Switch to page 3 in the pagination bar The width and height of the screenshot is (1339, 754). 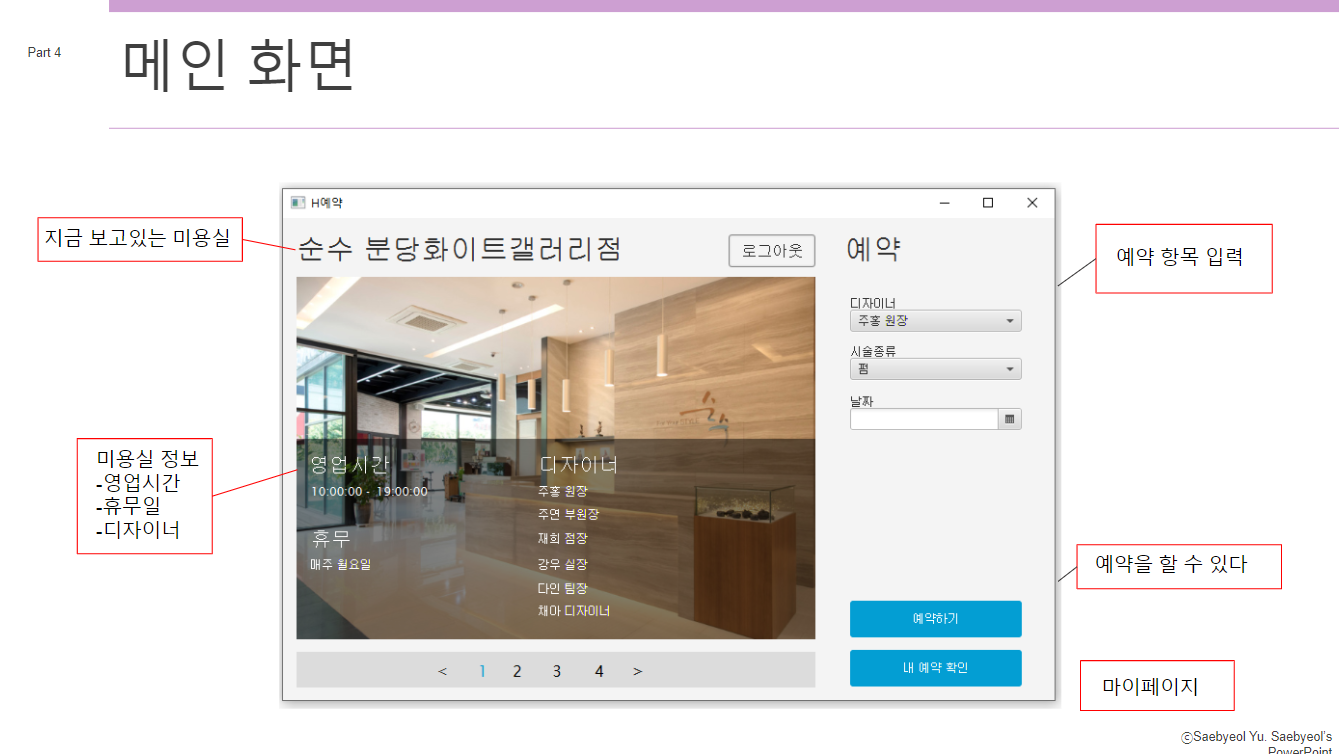[x=557, y=671]
